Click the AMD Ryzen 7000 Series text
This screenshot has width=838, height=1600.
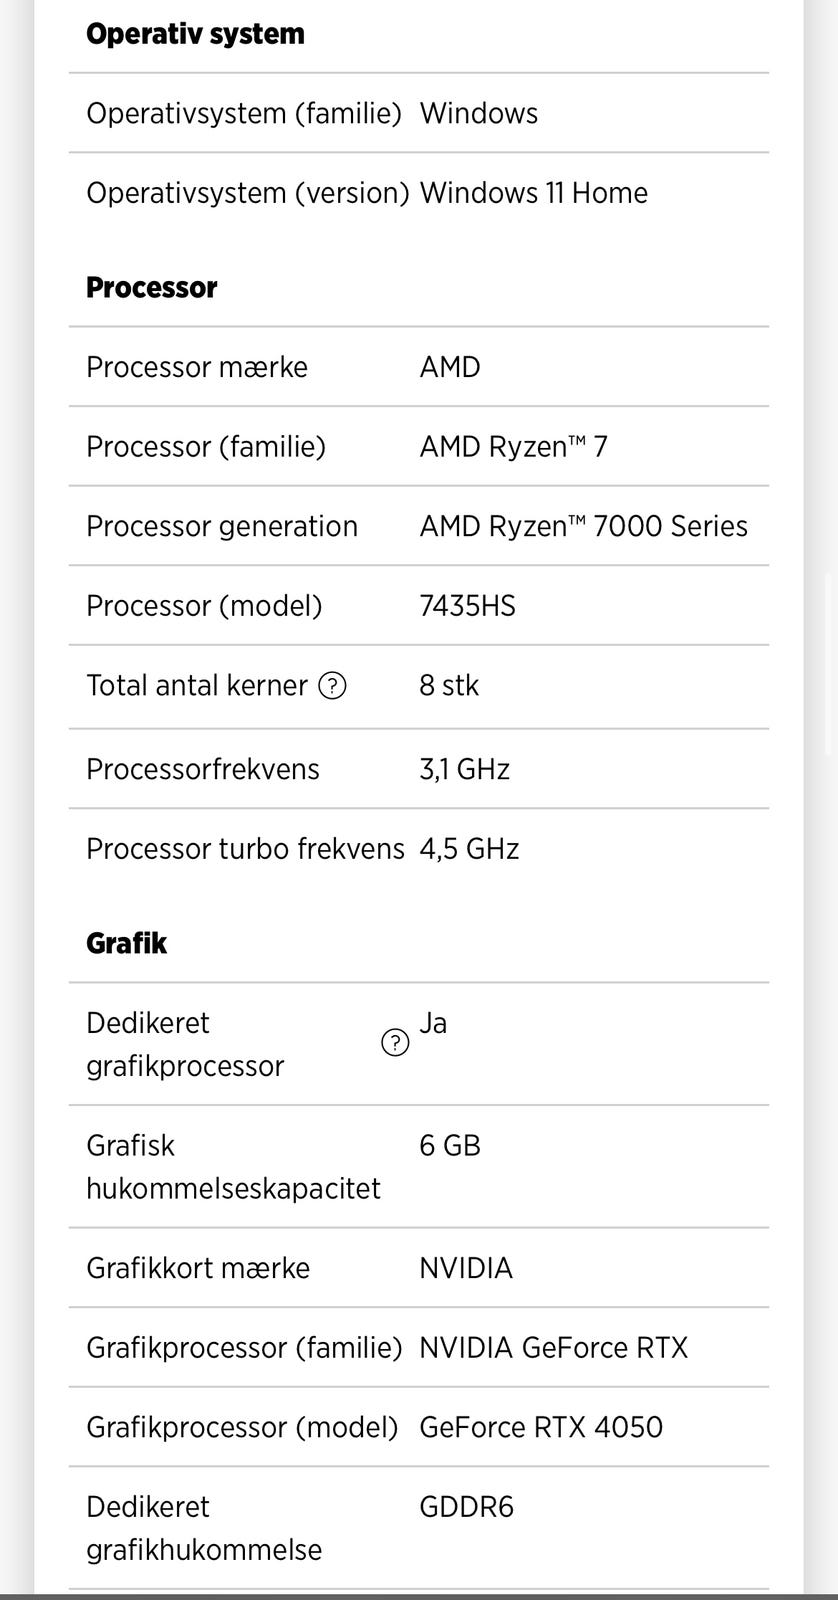pos(583,526)
